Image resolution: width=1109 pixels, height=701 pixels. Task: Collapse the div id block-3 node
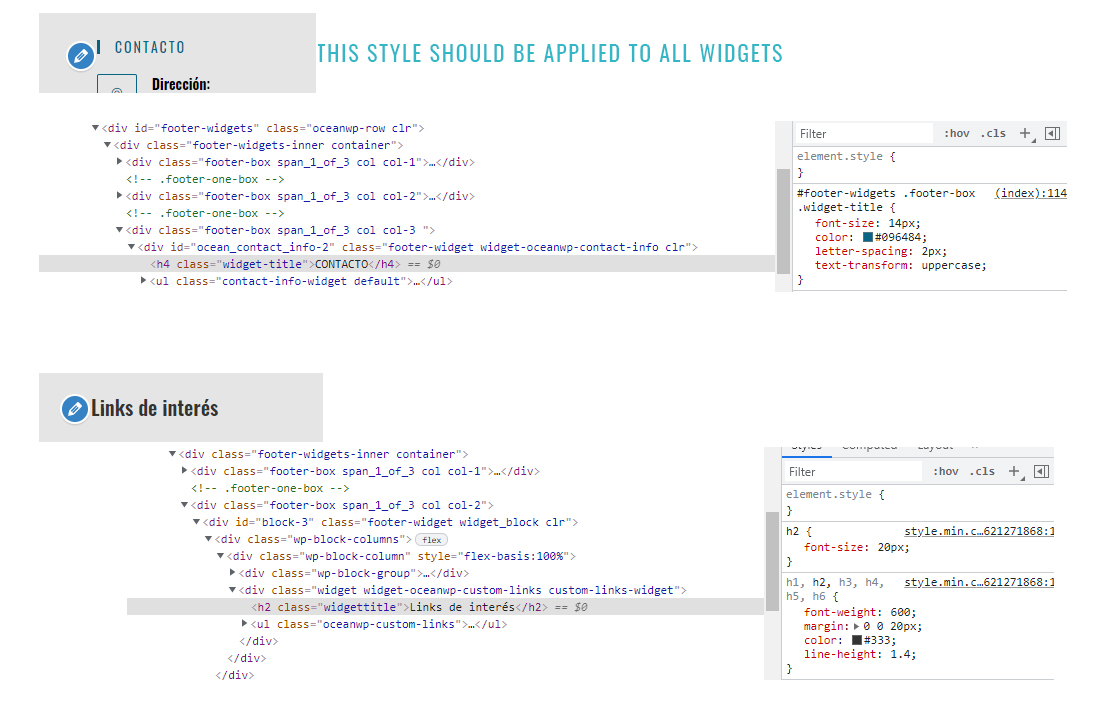[x=197, y=522]
